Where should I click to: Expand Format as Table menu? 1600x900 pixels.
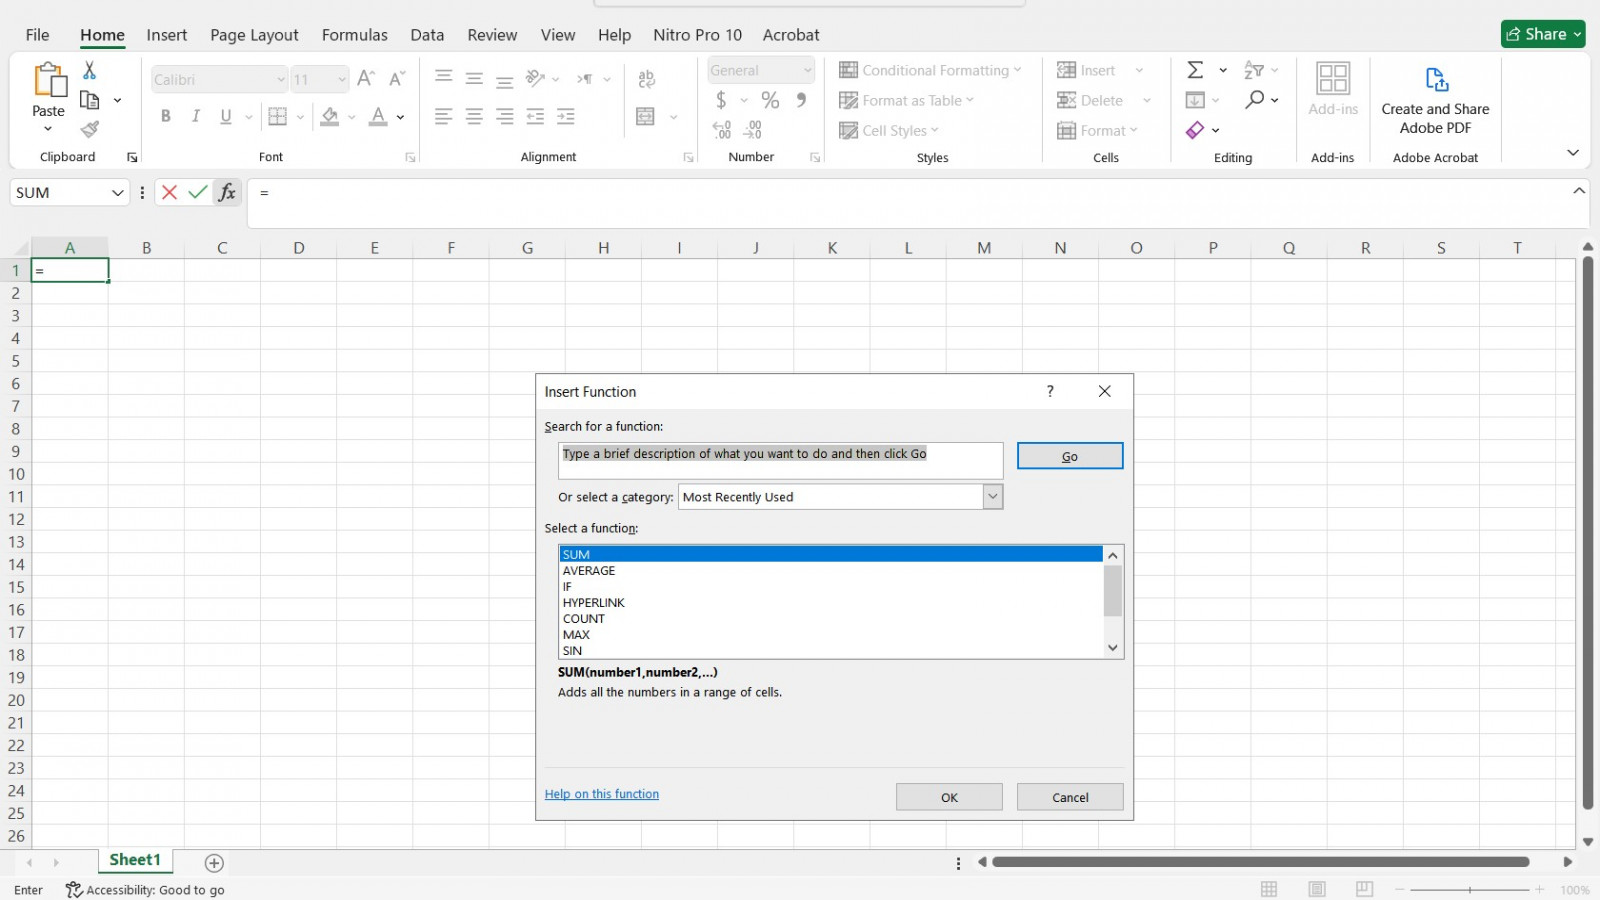(907, 100)
